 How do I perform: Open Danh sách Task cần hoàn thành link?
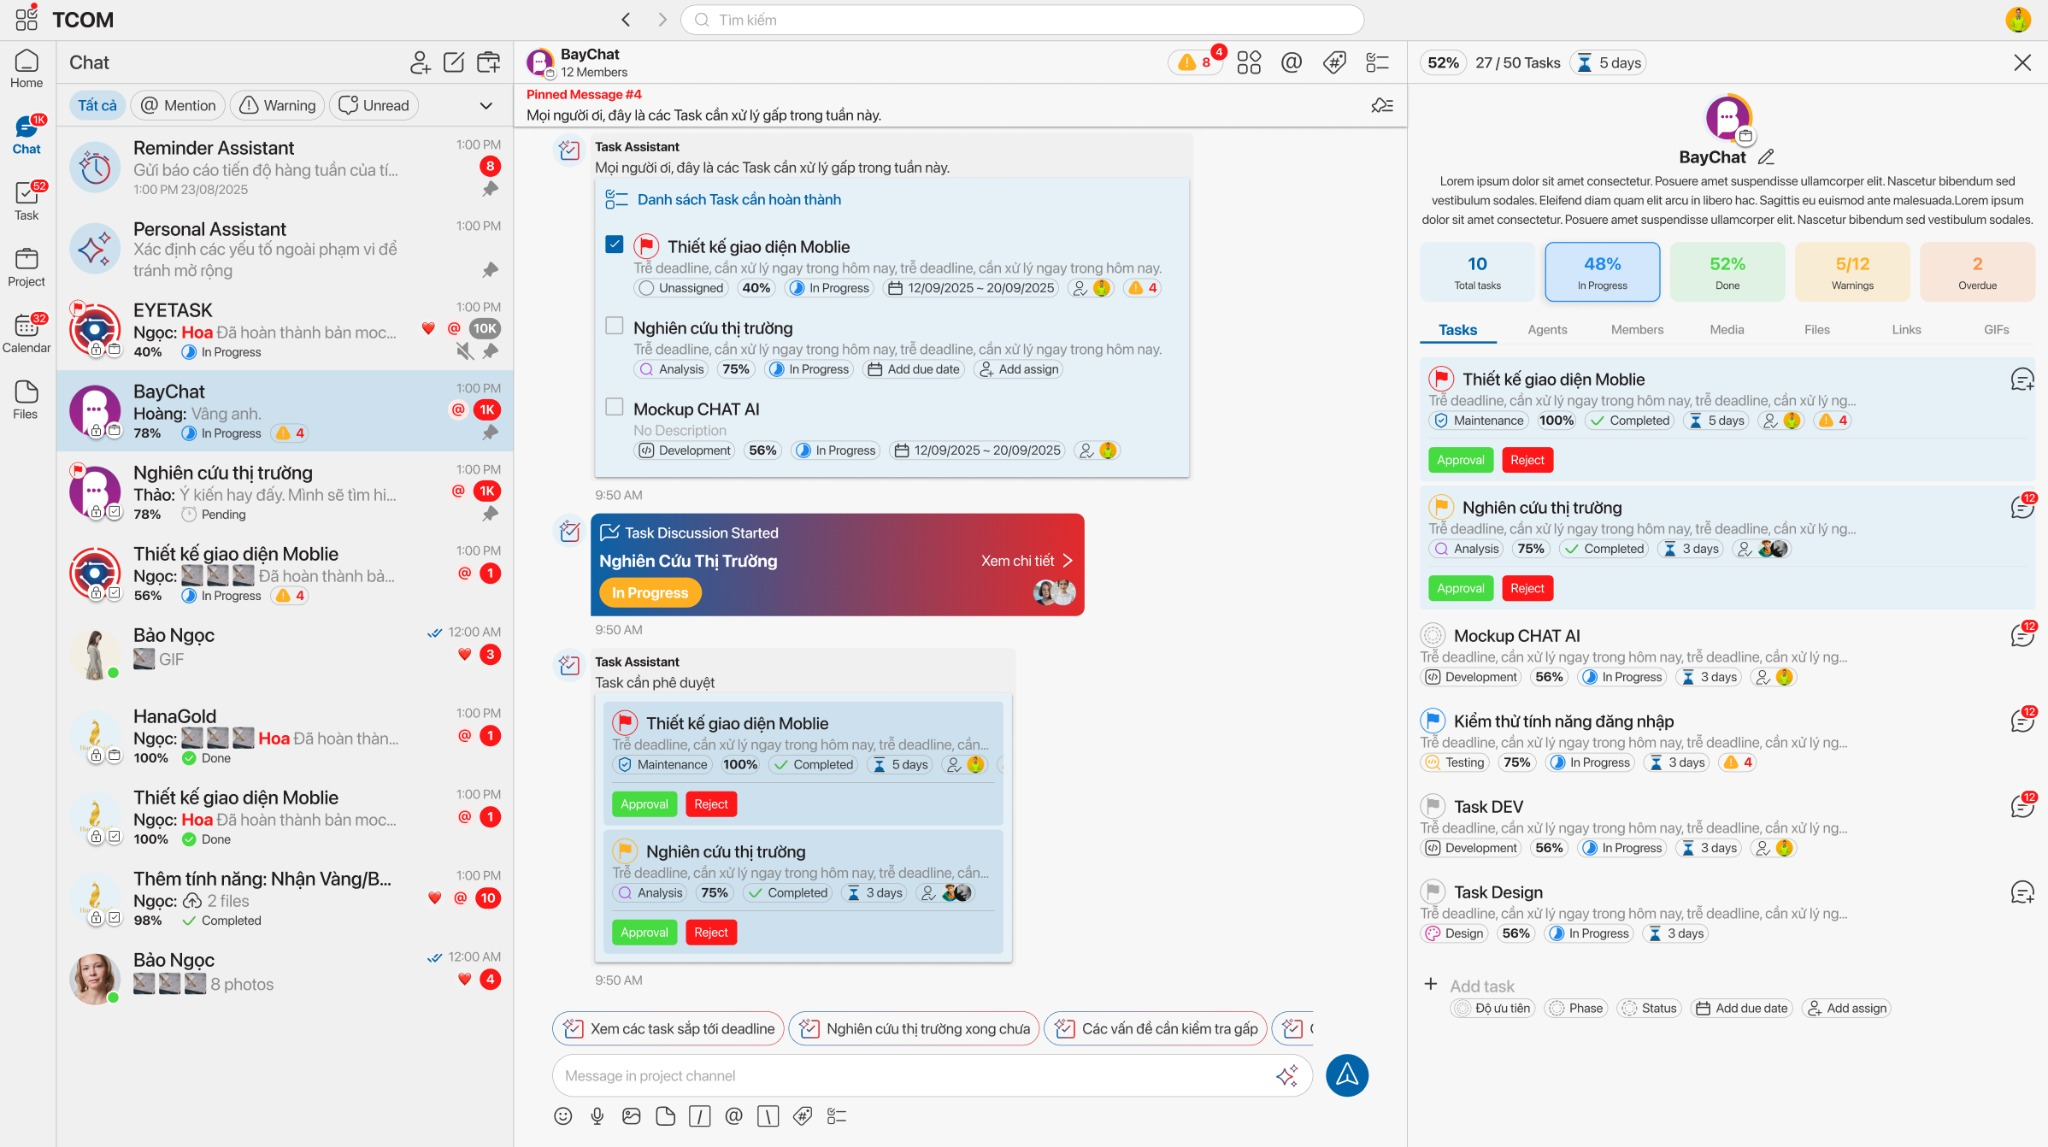tap(739, 200)
